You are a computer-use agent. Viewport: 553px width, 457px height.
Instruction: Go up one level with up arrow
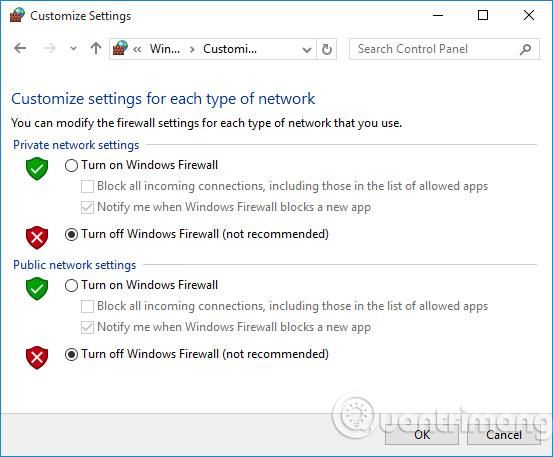pos(96,48)
